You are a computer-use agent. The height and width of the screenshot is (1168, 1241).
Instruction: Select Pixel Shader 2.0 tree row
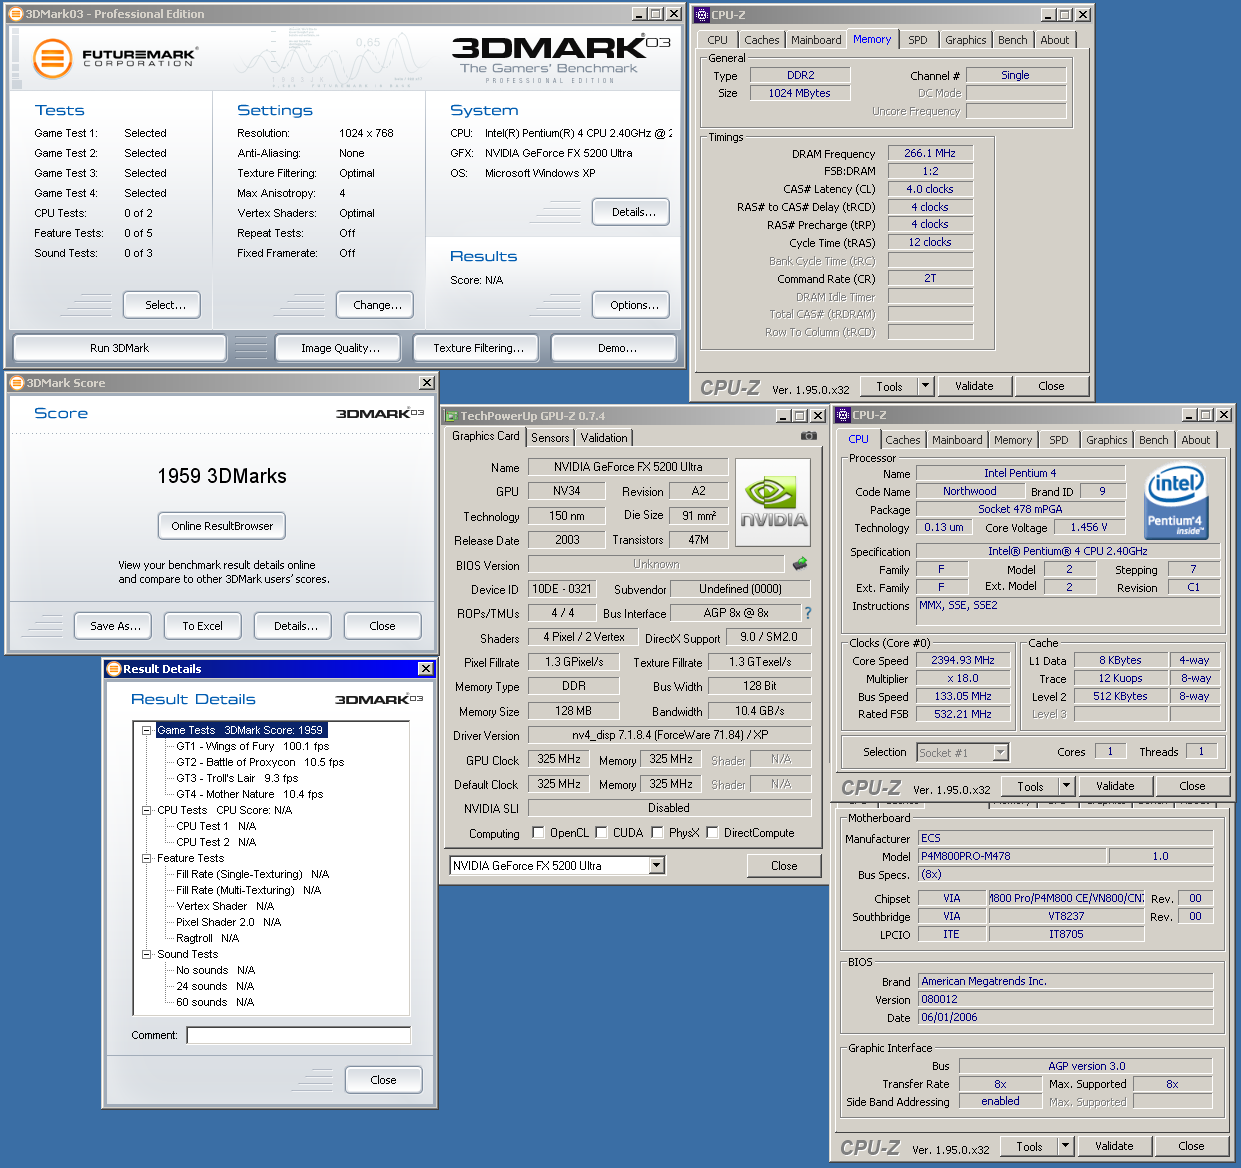(229, 922)
